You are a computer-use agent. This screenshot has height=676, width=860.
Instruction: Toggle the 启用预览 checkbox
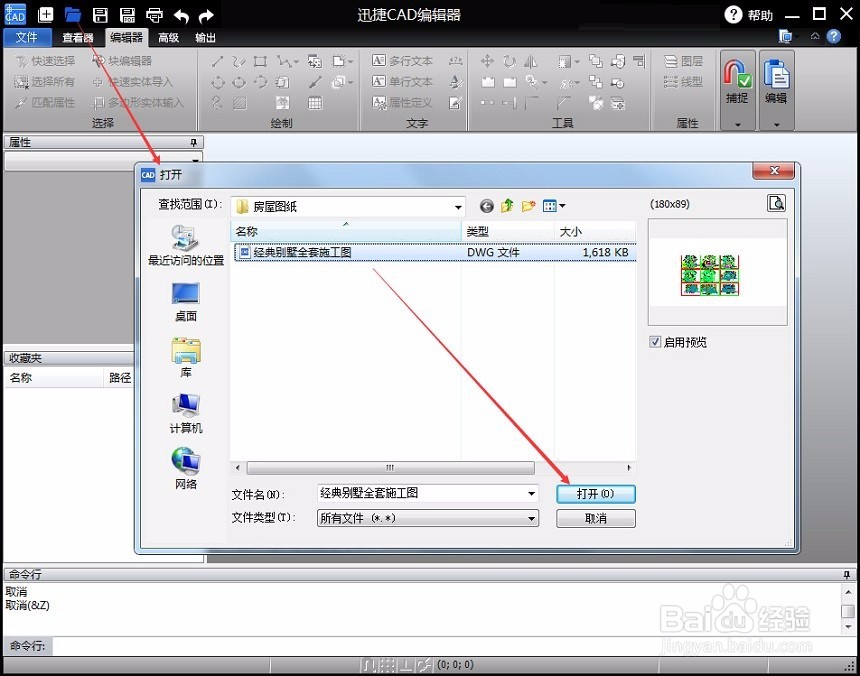[x=655, y=342]
